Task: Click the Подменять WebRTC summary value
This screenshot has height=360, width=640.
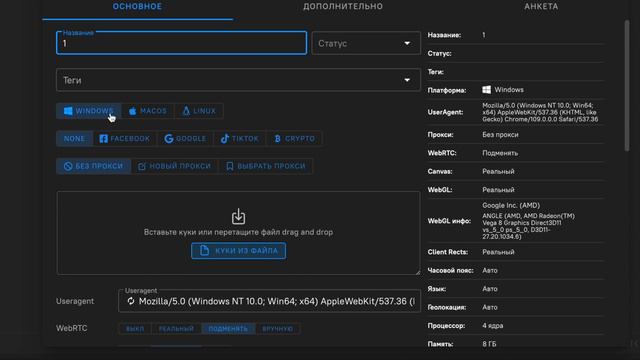Action: (x=500, y=153)
